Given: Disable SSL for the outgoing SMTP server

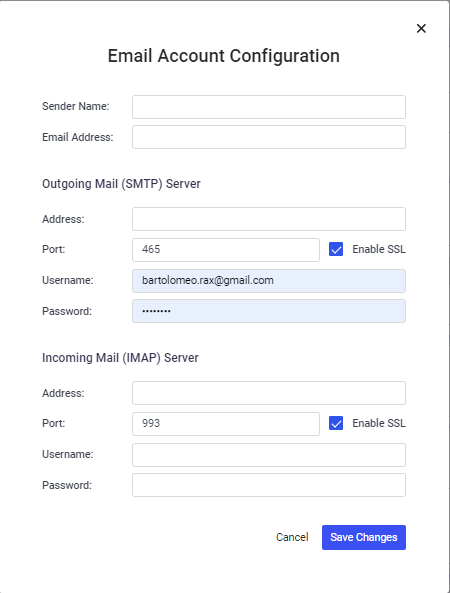Looking at the screenshot, I should click(x=336, y=250).
